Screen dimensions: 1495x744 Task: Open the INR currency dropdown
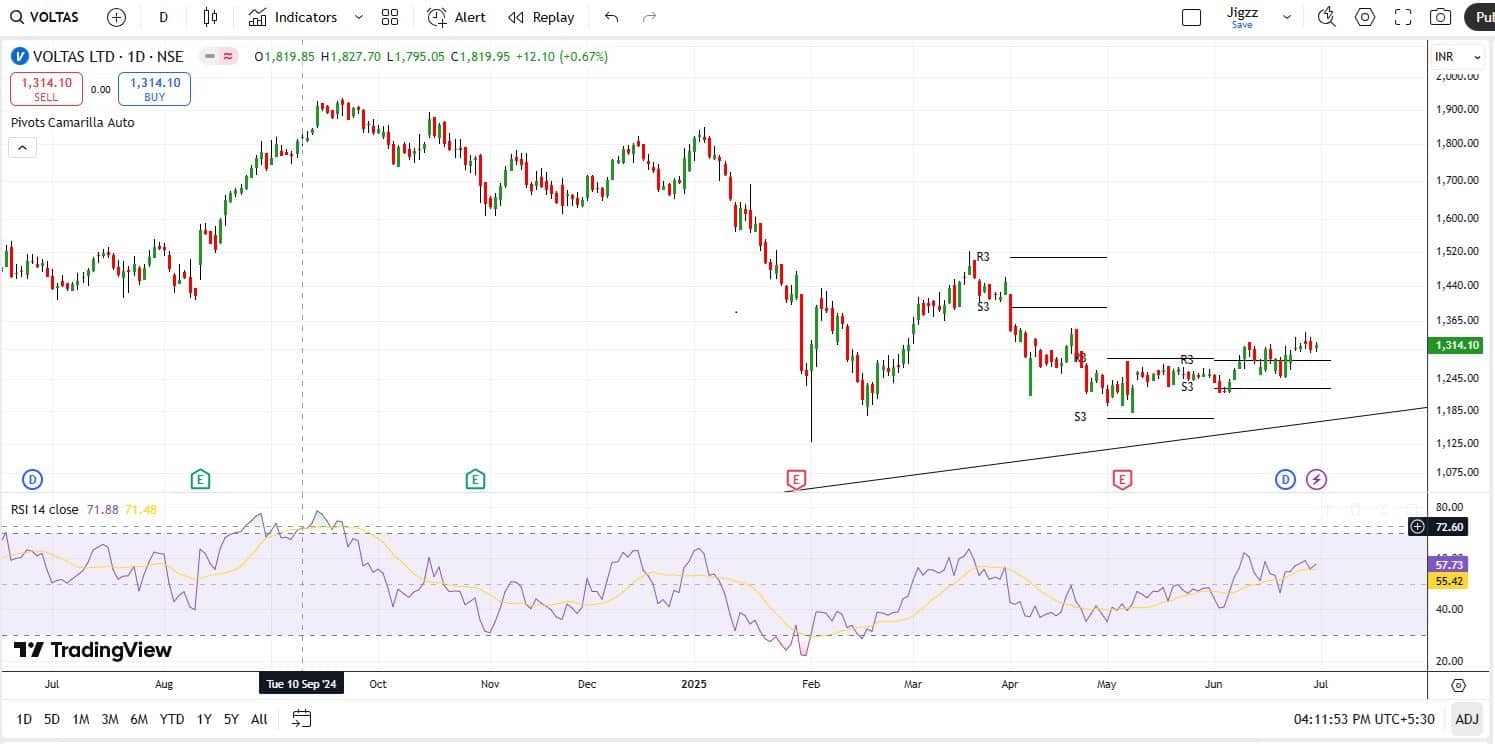coord(1458,57)
